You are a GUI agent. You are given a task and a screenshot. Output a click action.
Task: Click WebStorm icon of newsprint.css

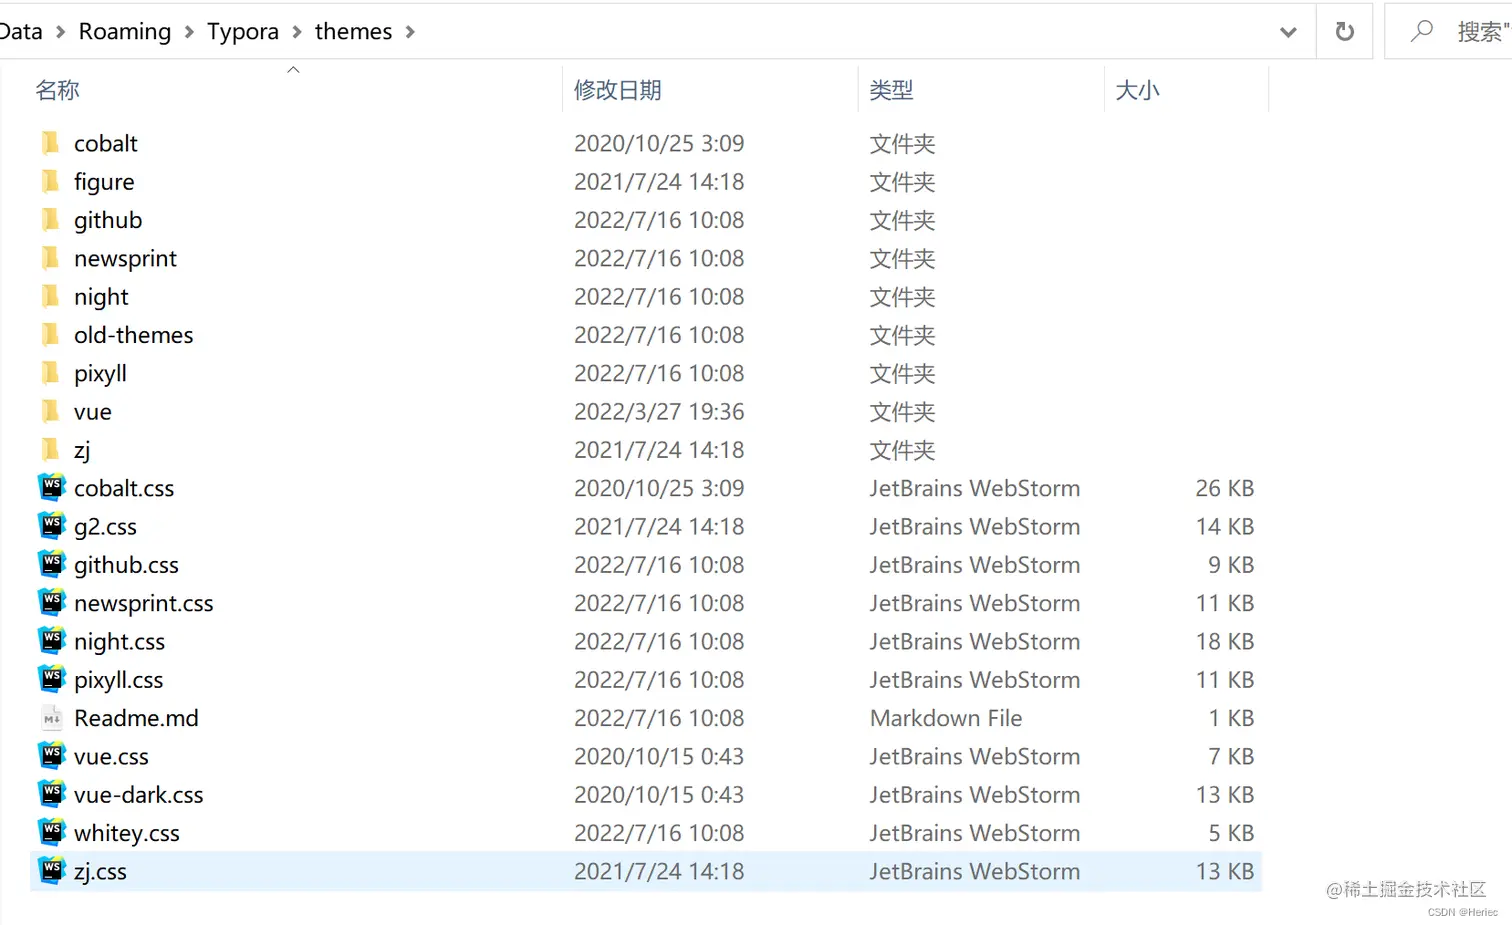point(52,602)
